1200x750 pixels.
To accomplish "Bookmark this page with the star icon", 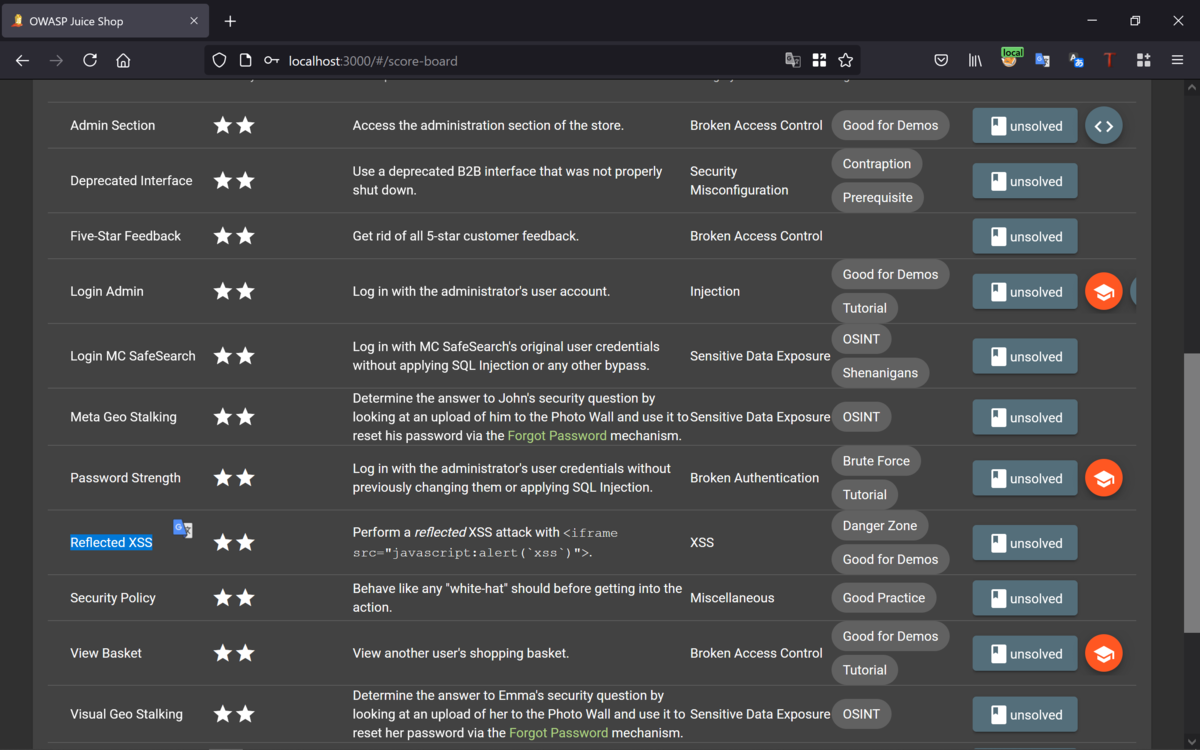I will [x=845, y=60].
